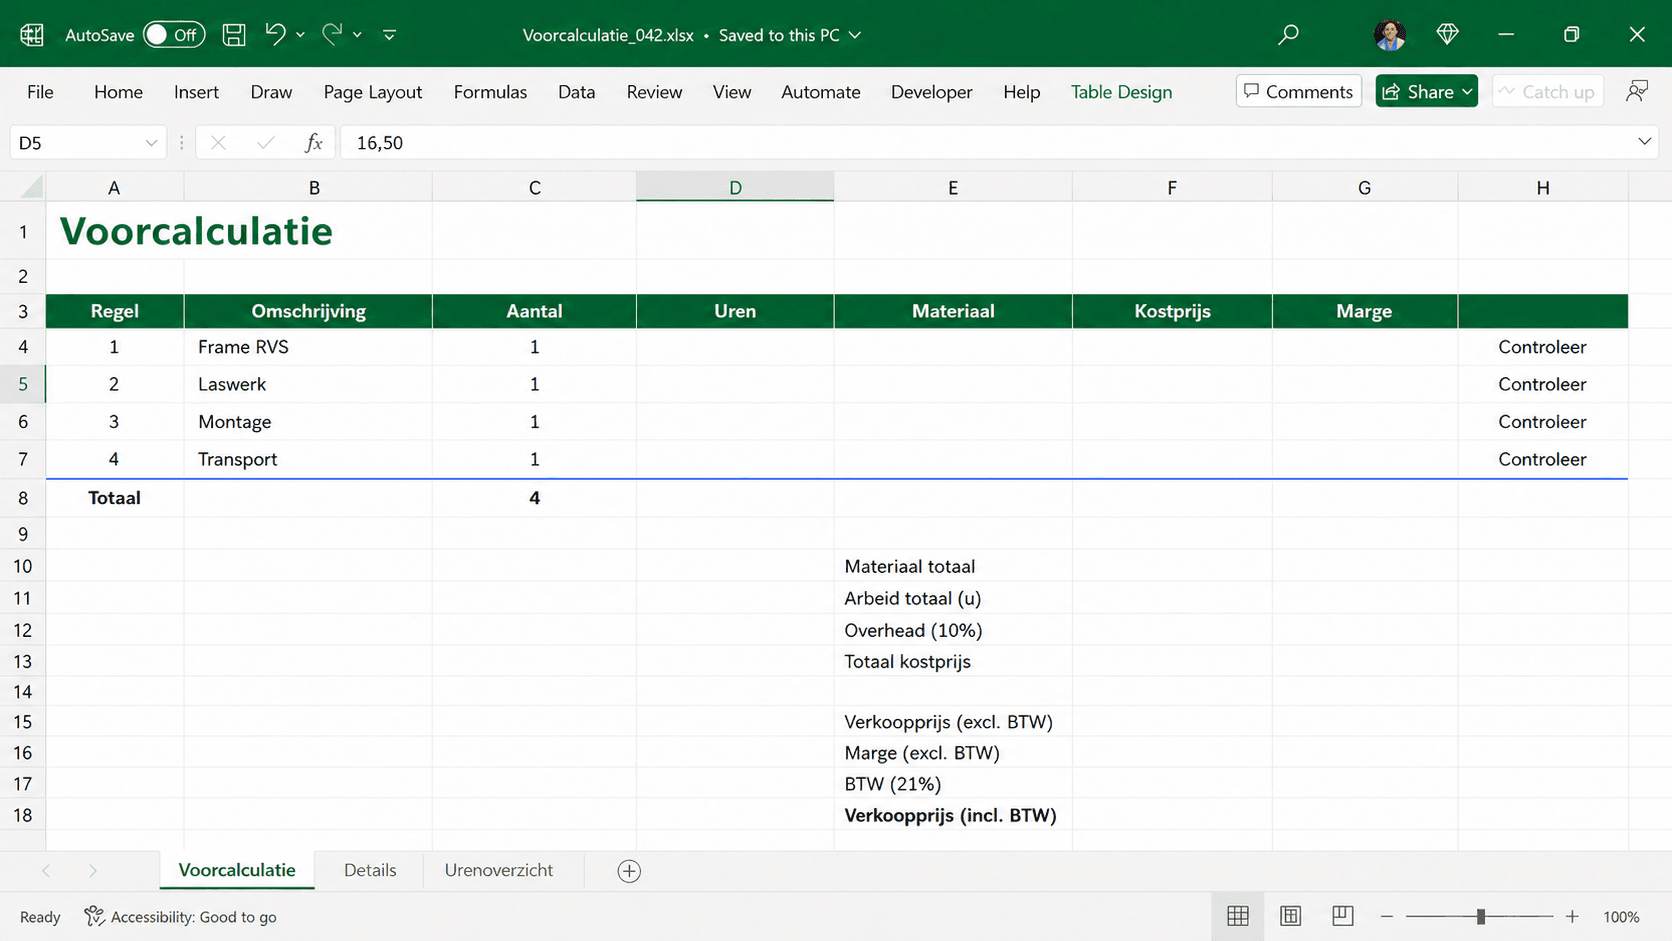Open the user account profile picture
Image resolution: width=1672 pixels, height=941 pixels.
pyautogui.click(x=1390, y=35)
